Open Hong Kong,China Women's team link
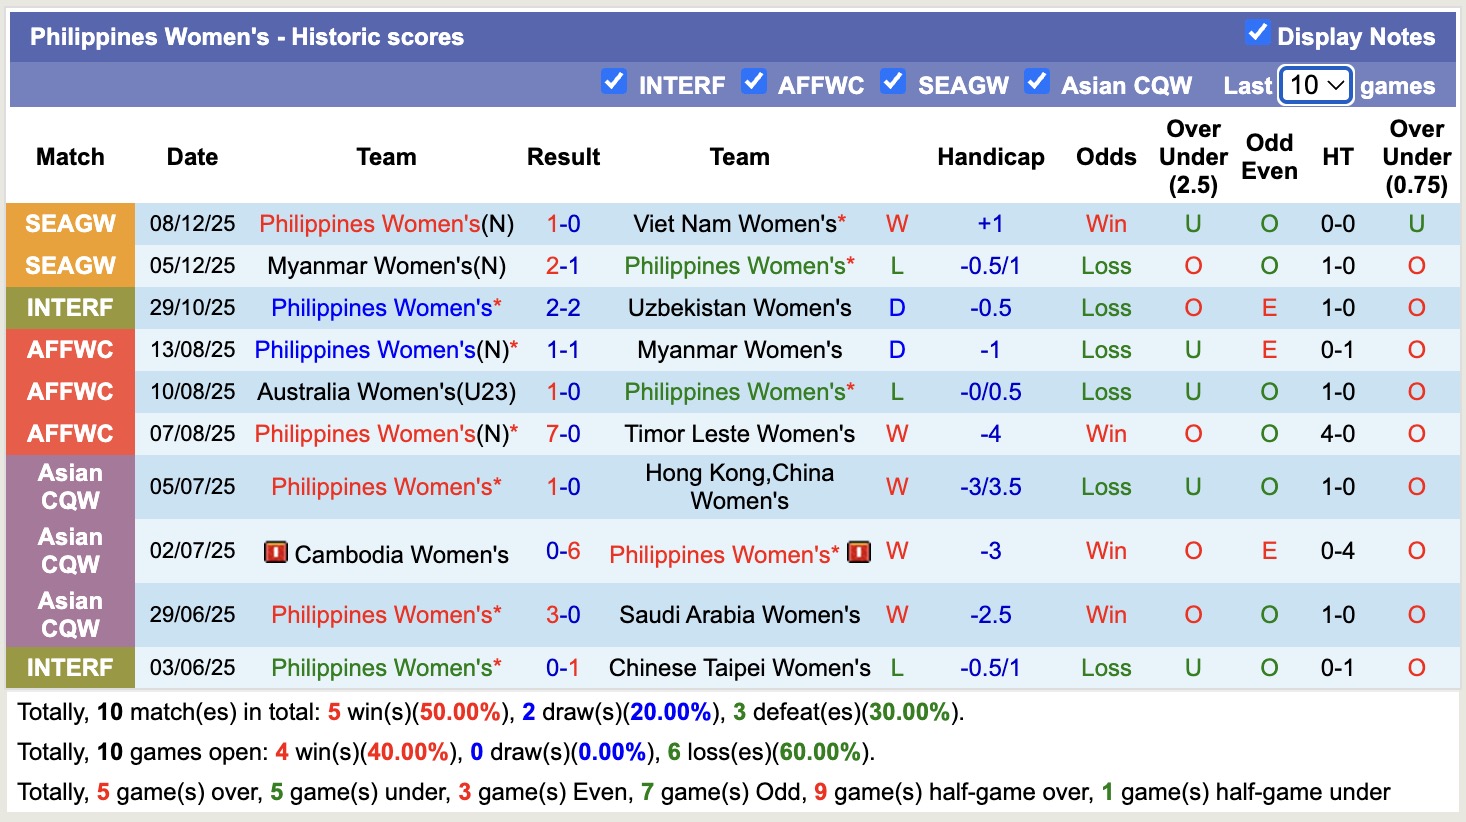The width and height of the screenshot is (1466, 822). (x=739, y=487)
